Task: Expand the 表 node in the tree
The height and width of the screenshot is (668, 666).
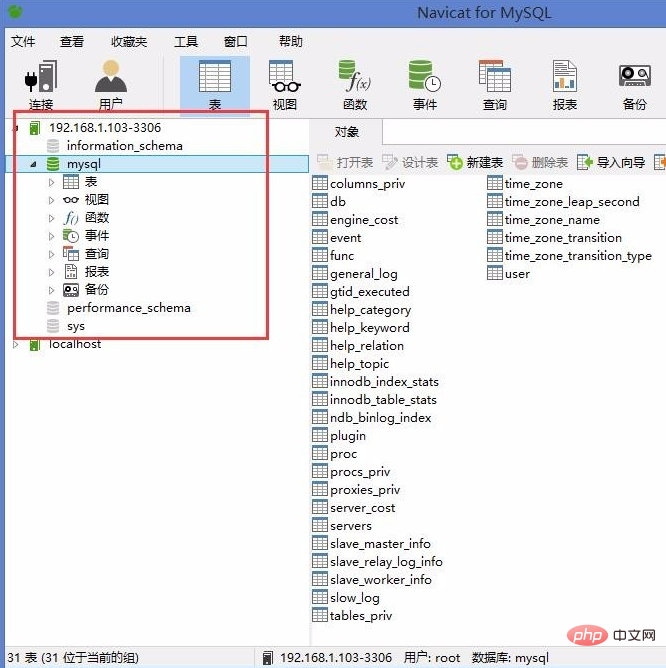Action: tap(51, 182)
